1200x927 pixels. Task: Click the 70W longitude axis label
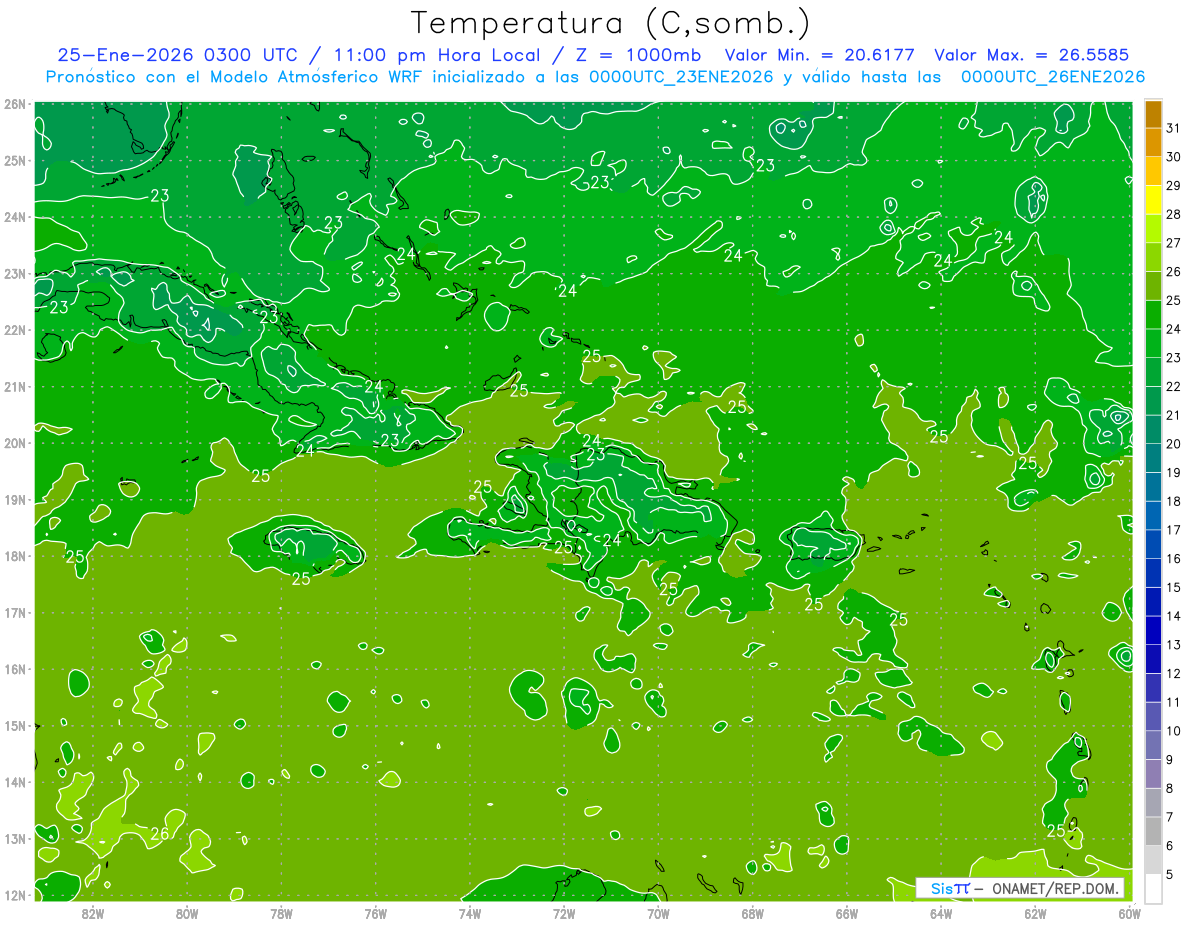coord(658,913)
